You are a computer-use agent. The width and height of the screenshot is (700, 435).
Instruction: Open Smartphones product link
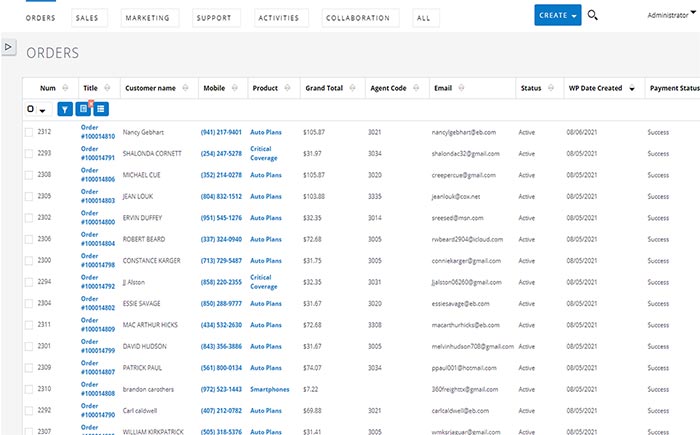(270, 389)
